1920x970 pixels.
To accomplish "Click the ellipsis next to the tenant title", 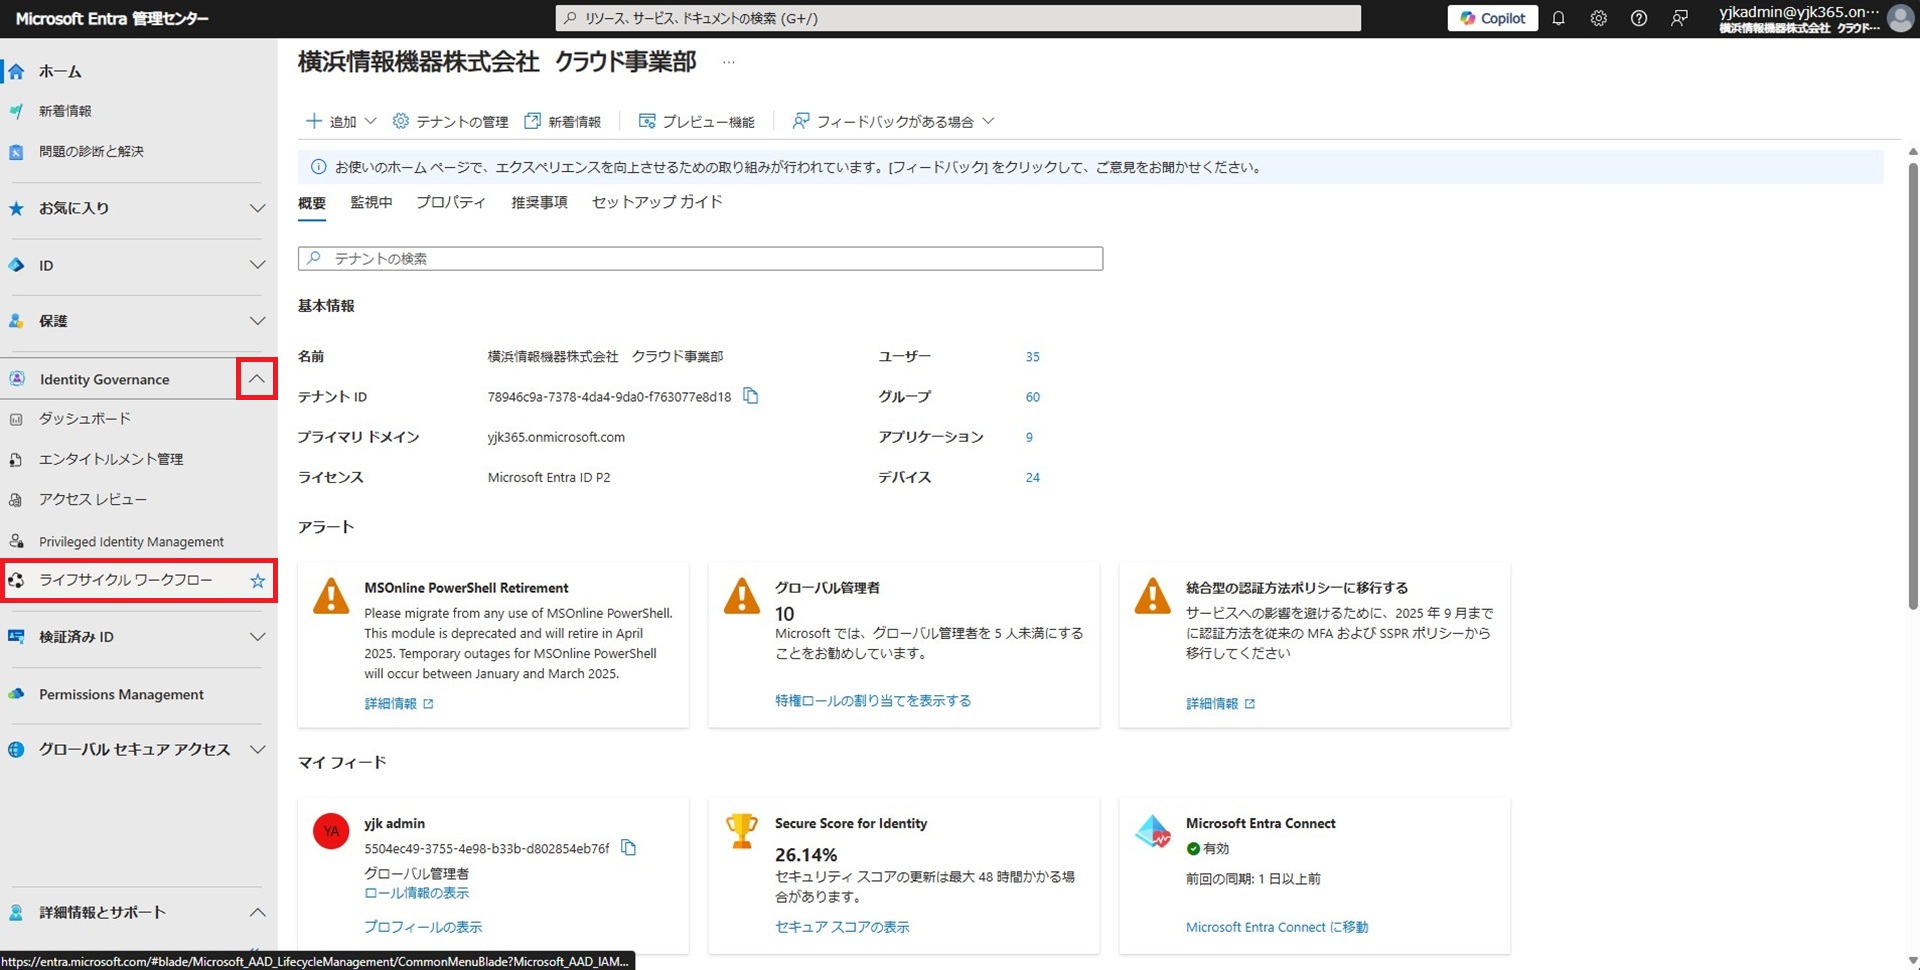I will click(729, 62).
